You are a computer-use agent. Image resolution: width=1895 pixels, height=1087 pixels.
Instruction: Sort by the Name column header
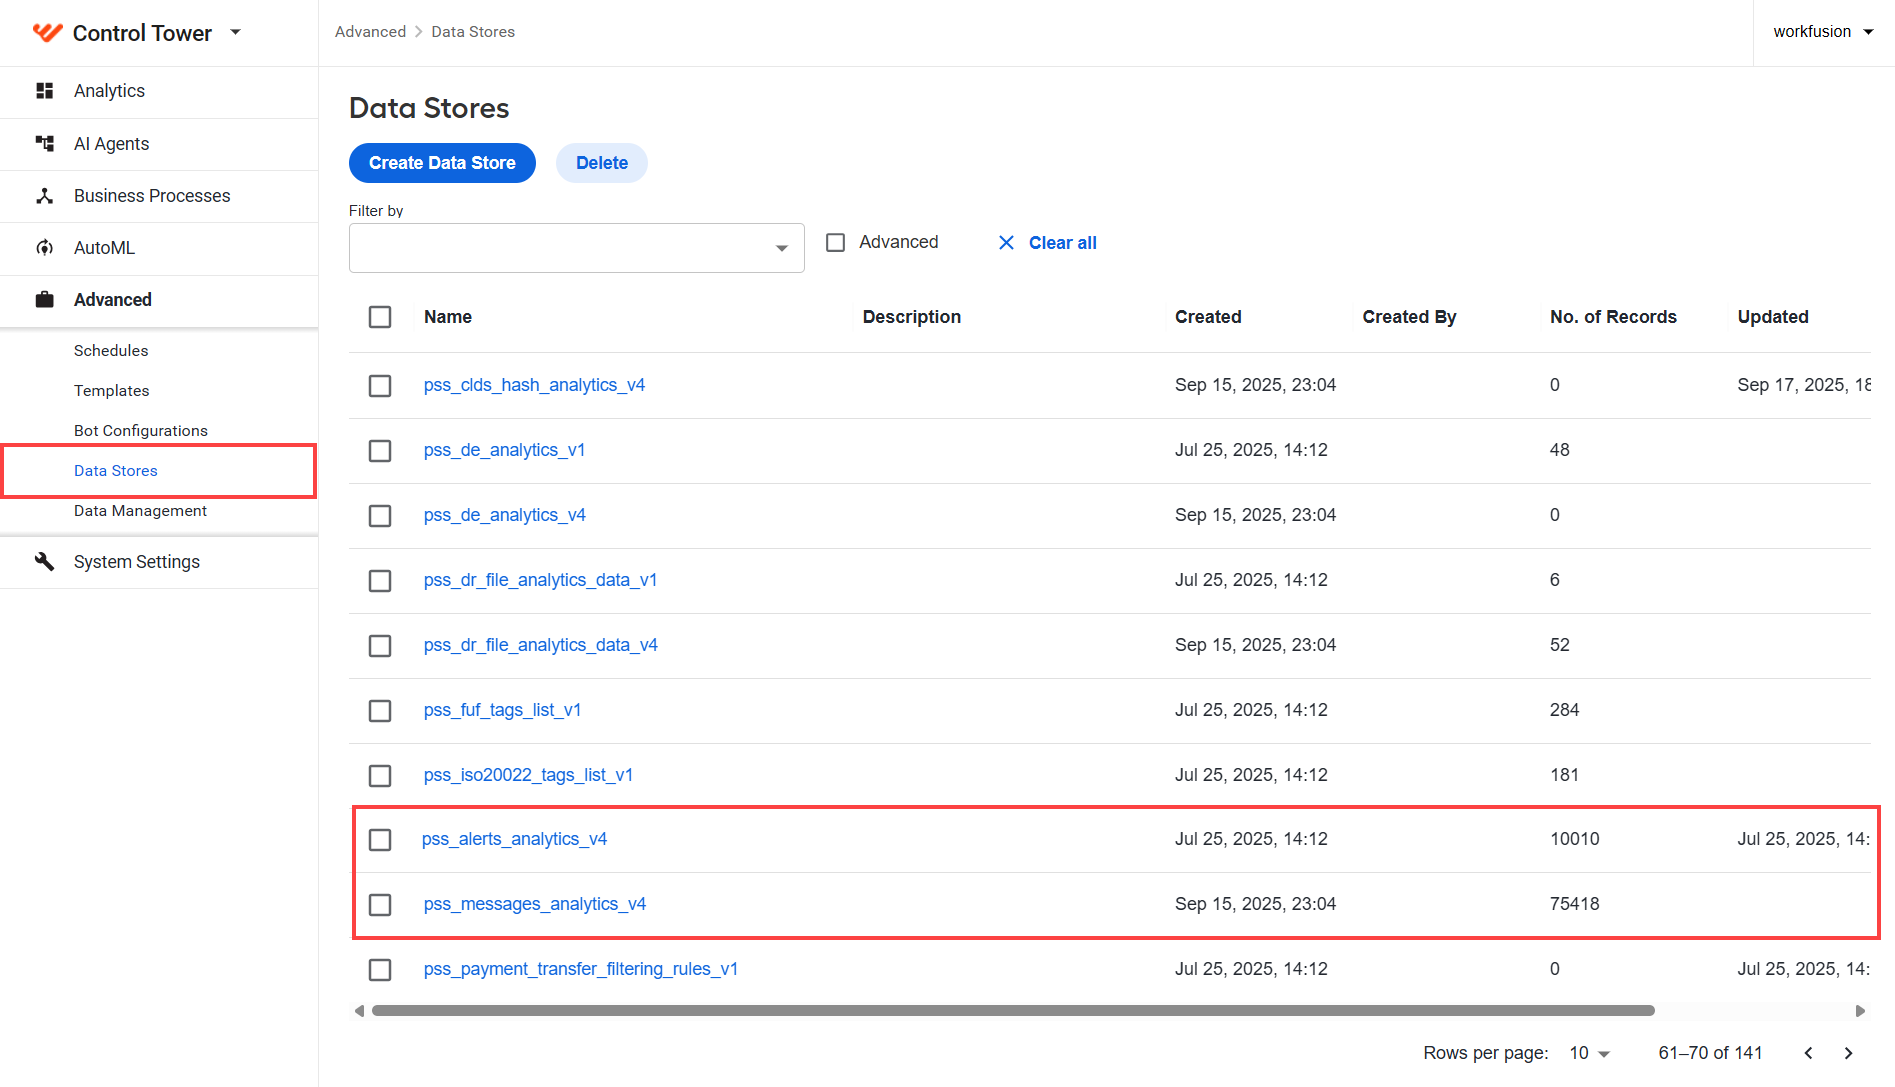[448, 317]
